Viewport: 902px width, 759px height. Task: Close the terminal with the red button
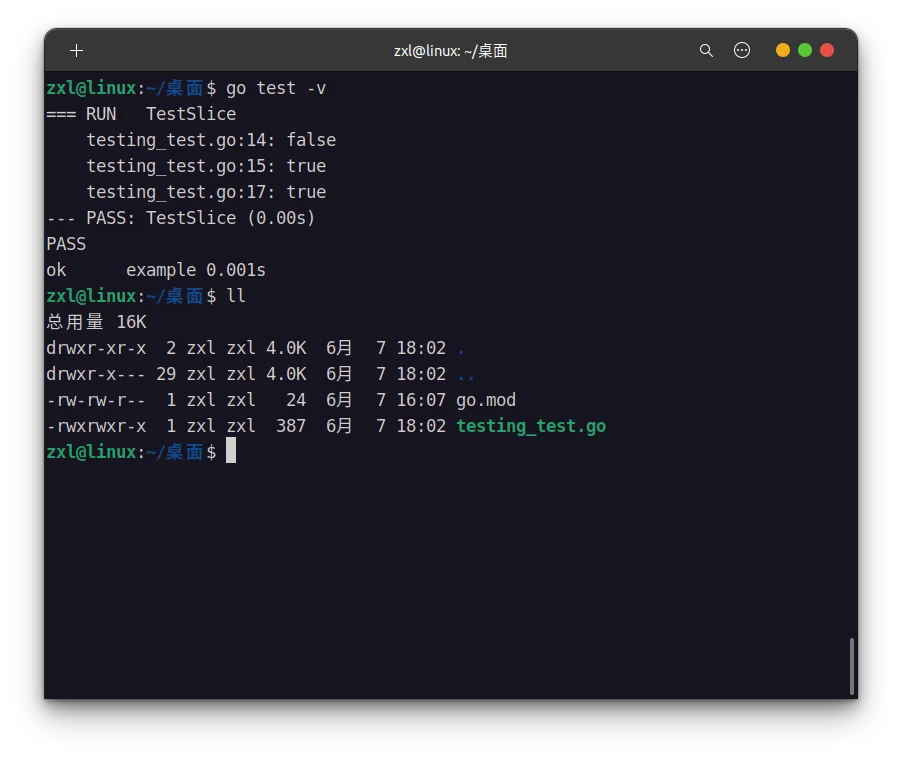827,51
